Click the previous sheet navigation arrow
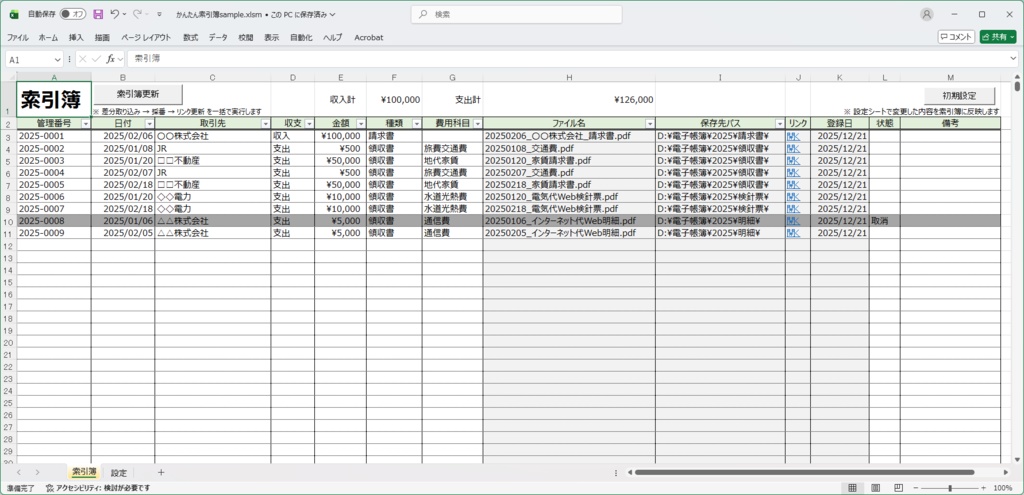Viewport: 1024px width, 495px height. pos(20,472)
